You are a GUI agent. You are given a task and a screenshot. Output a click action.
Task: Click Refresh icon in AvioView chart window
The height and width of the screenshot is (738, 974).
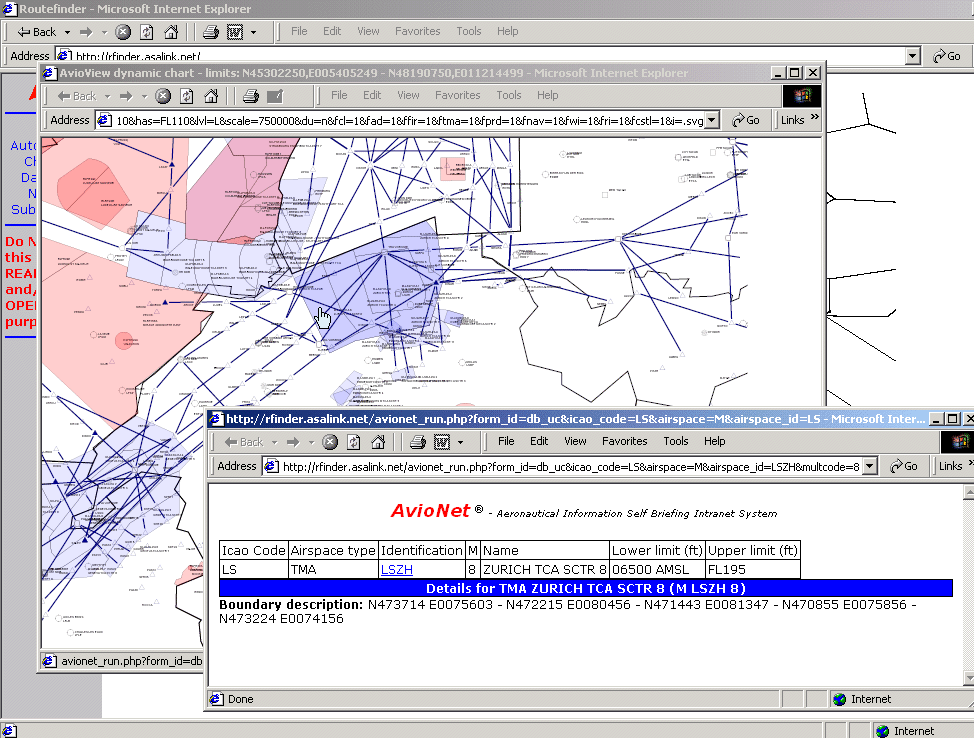(186, 96)
